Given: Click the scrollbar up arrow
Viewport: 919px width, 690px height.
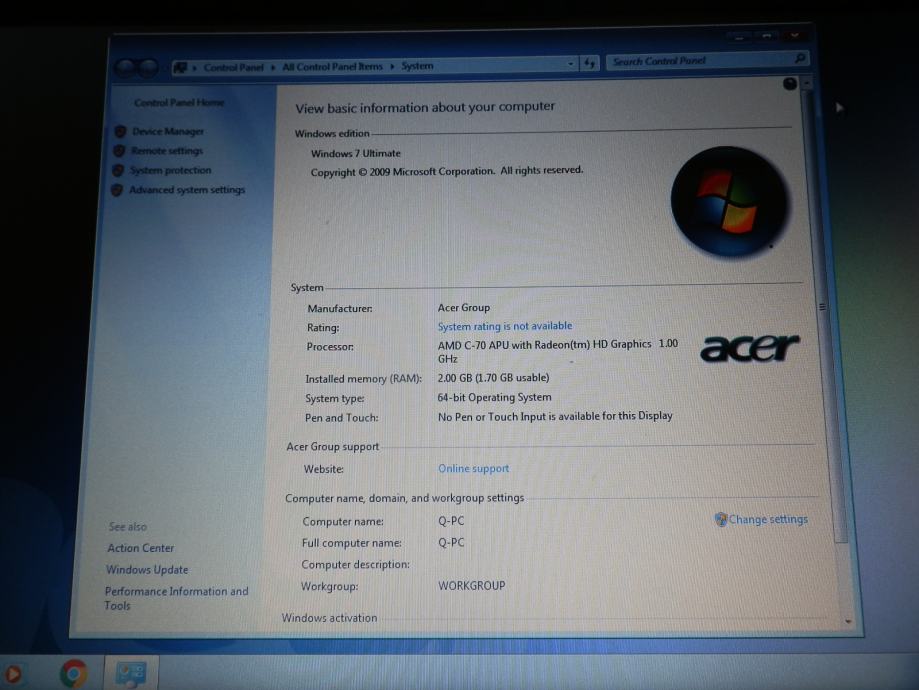Looking at the screenshot, I should click(x=806, y=84).
